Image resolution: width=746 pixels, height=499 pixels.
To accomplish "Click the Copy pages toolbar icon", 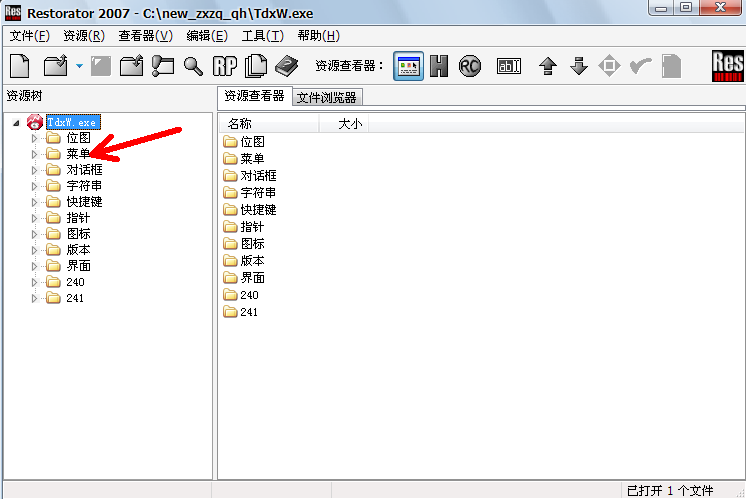I will 256,66.
